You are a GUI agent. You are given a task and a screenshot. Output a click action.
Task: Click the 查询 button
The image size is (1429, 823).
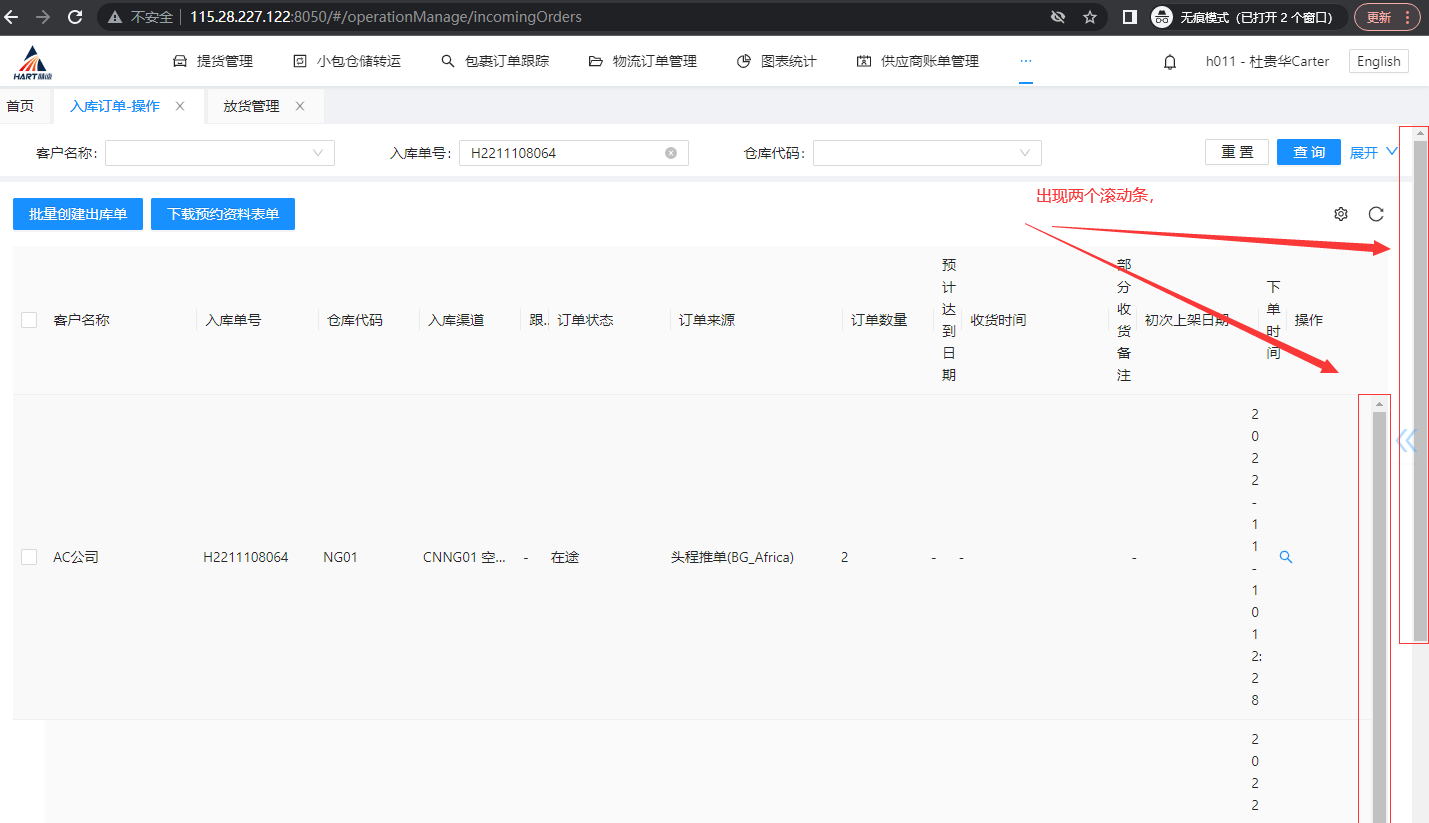(x=1308, y=152)
